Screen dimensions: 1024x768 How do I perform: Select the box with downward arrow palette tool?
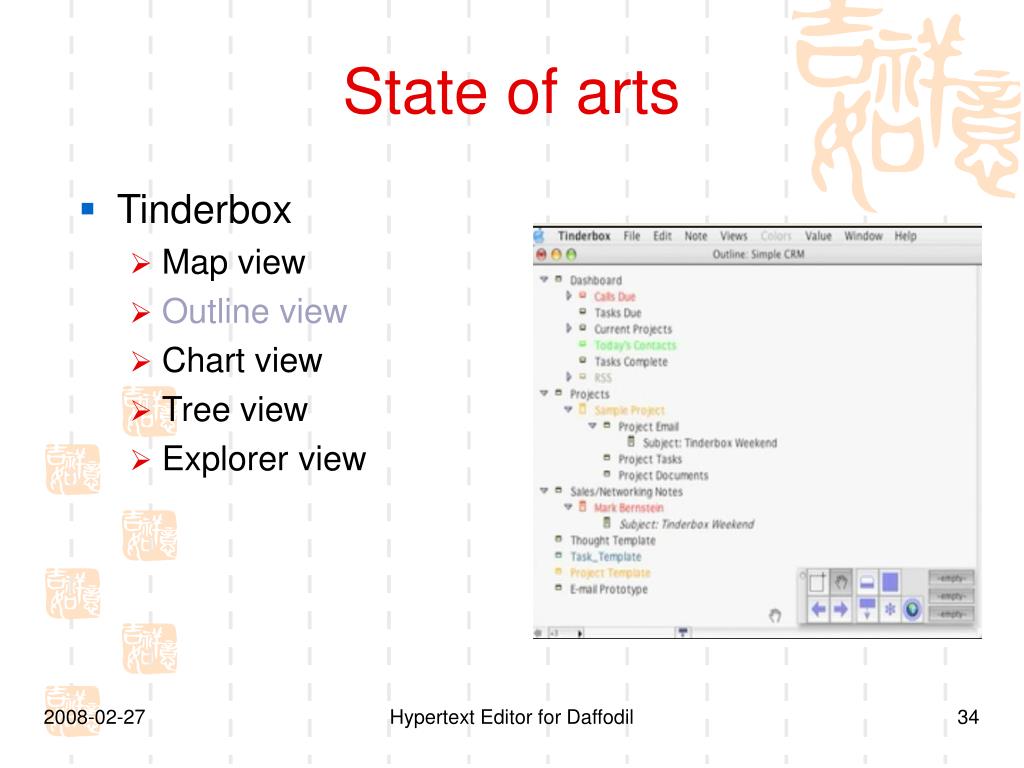[x=867, y=608]
